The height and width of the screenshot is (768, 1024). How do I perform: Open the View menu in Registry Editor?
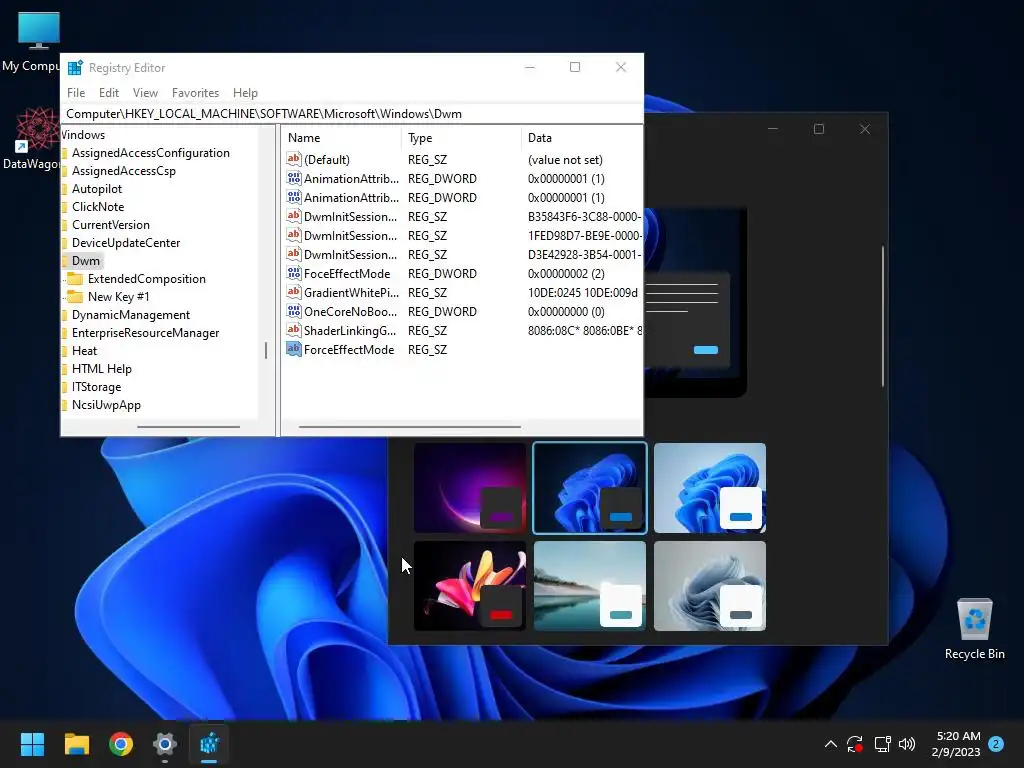coord(145,93)
